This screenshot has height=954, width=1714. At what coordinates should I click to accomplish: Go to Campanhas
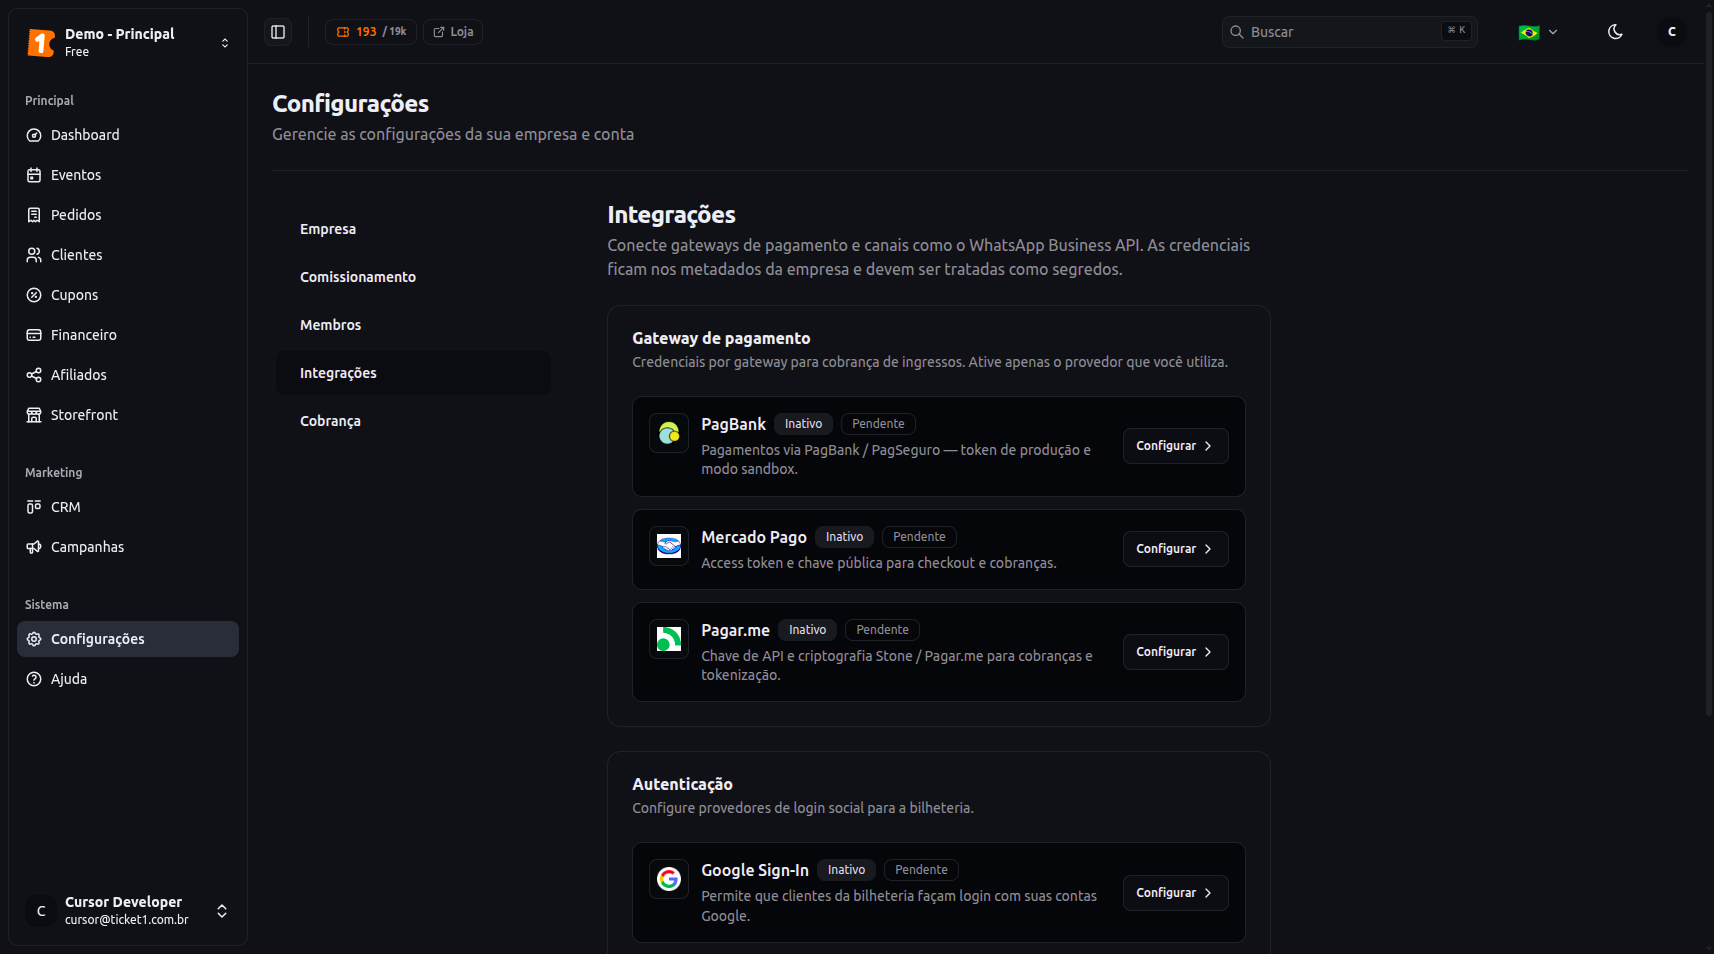click(128, 547)
